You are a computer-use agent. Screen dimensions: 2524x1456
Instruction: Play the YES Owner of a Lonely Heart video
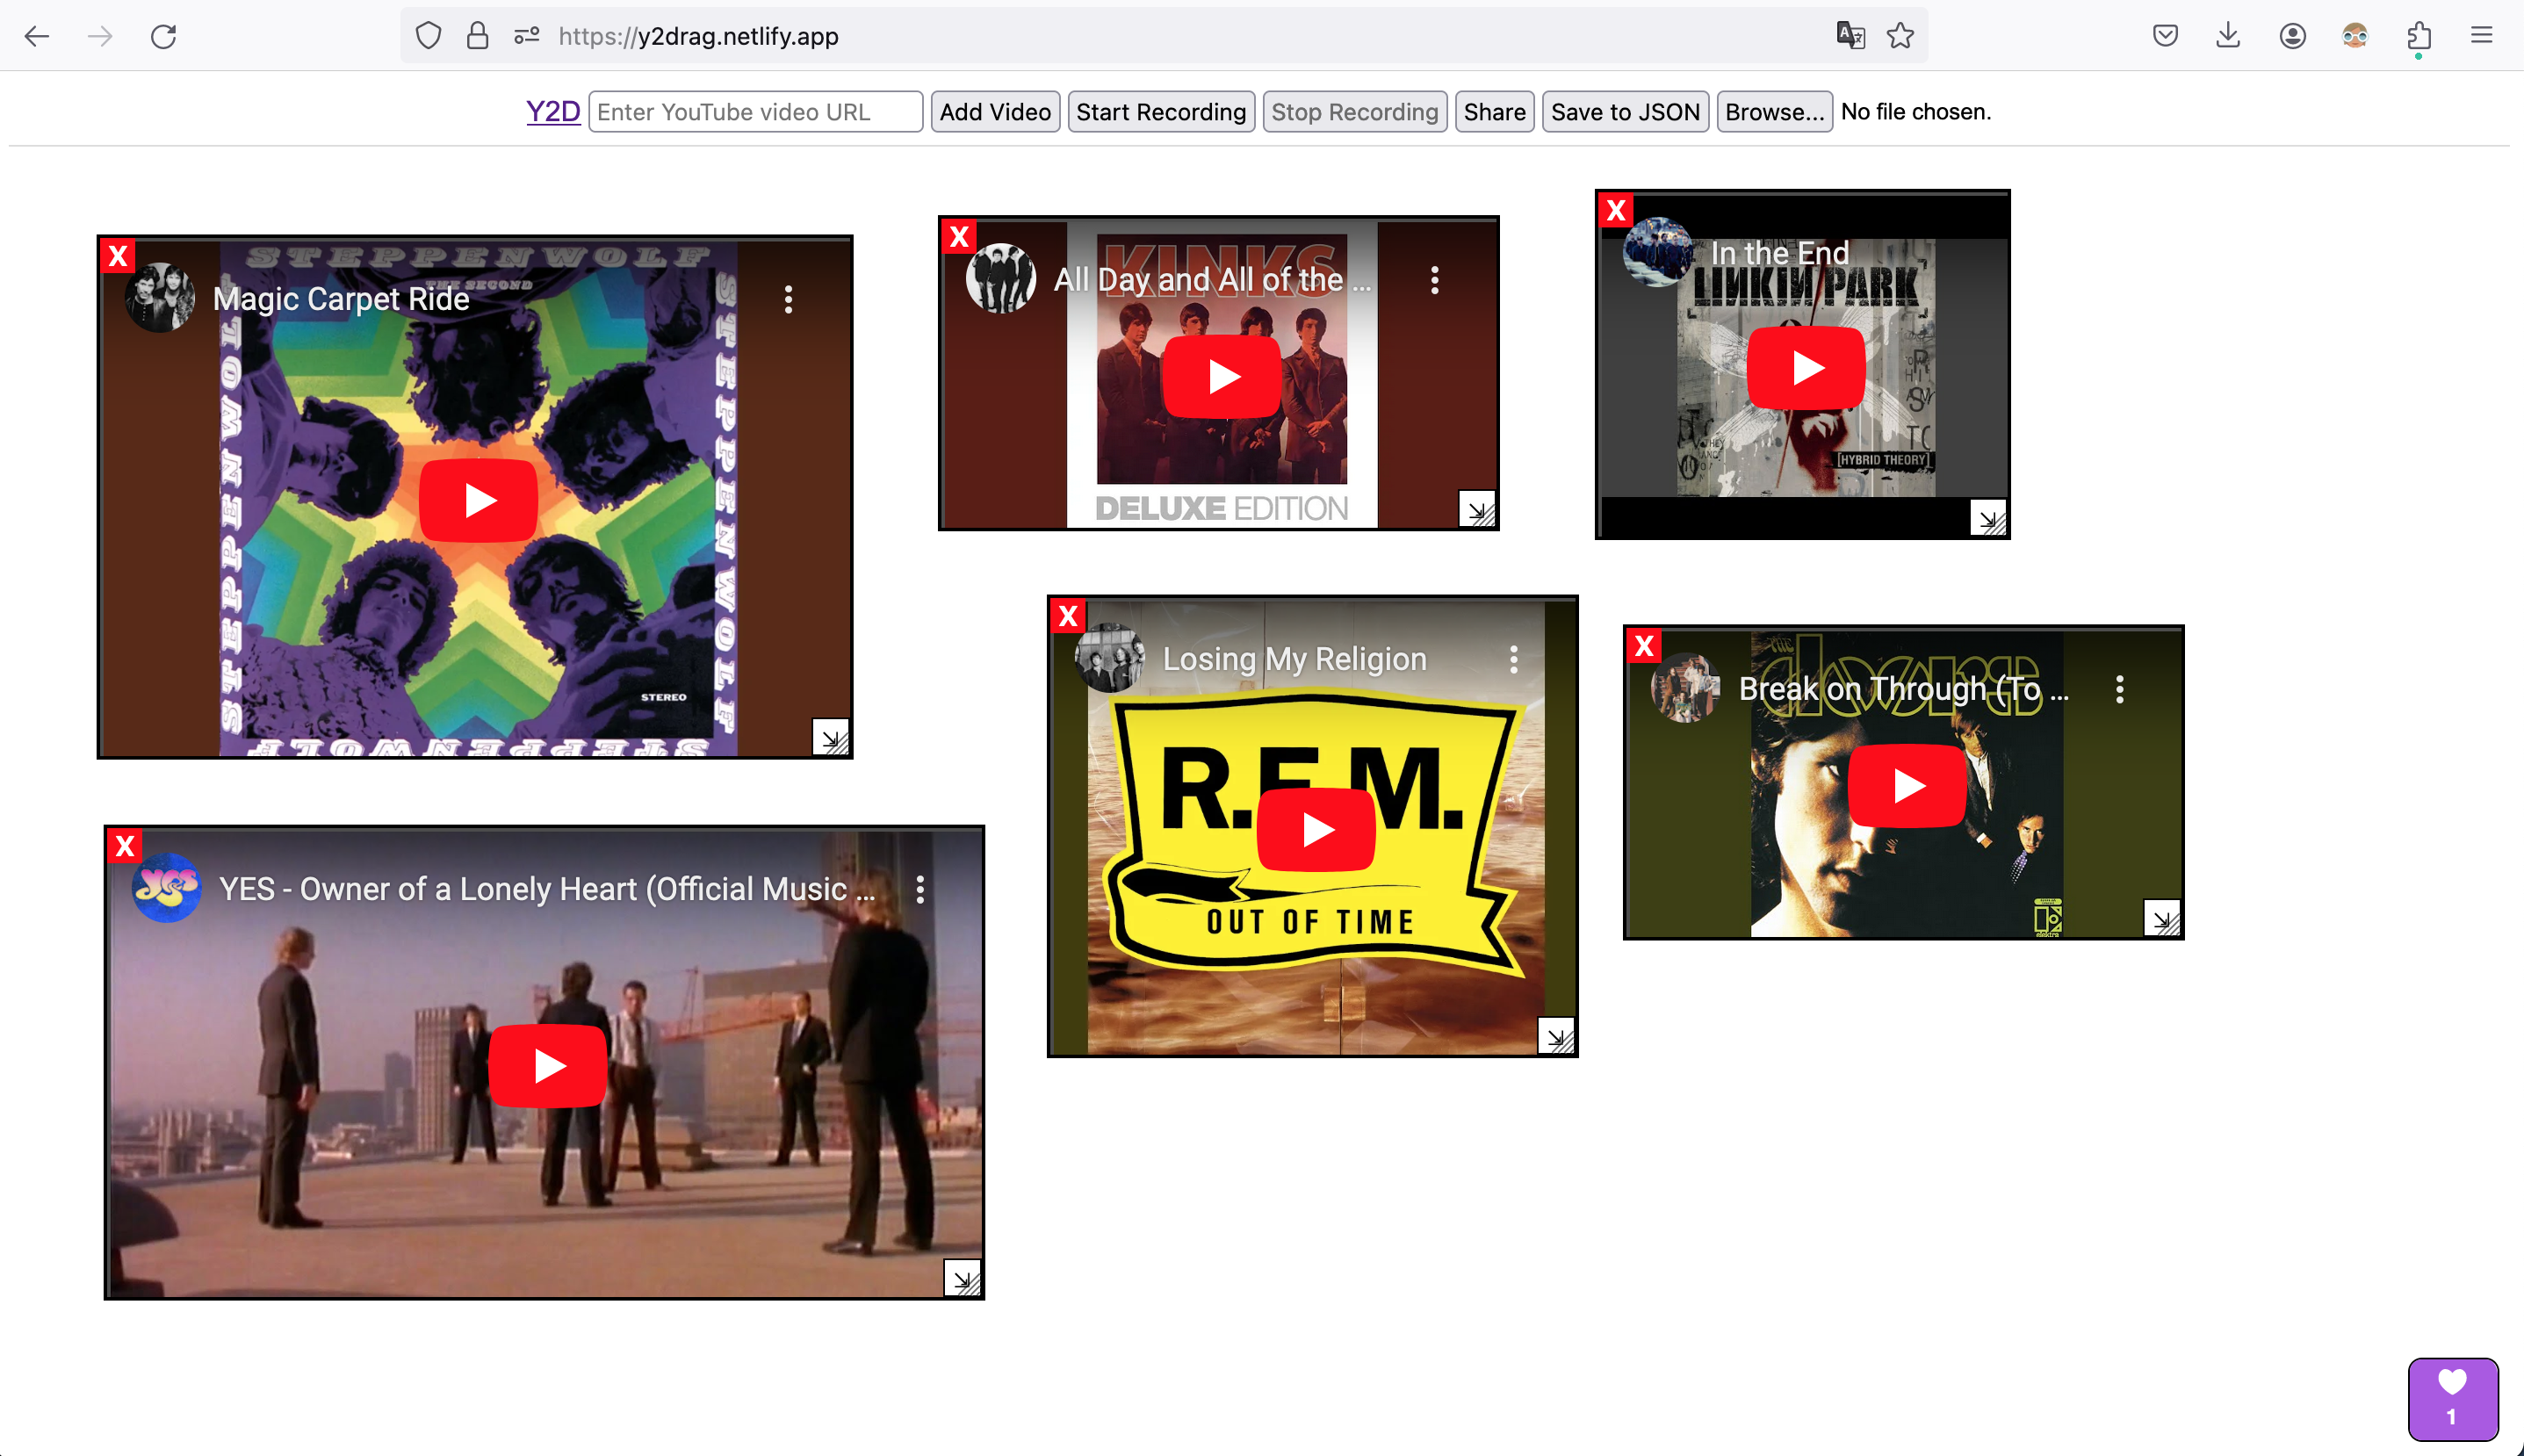point(548,1066)
